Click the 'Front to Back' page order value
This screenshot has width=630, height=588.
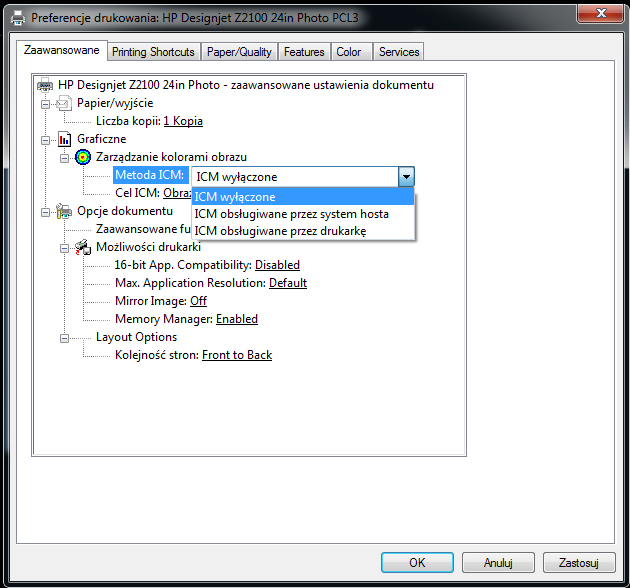point(237,355)
